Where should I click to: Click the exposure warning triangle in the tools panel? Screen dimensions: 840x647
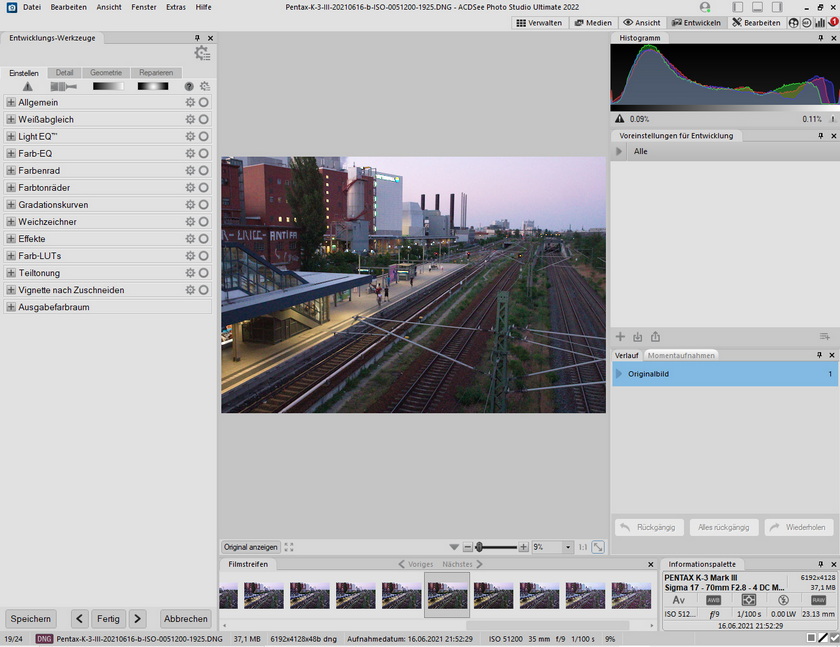28,87
